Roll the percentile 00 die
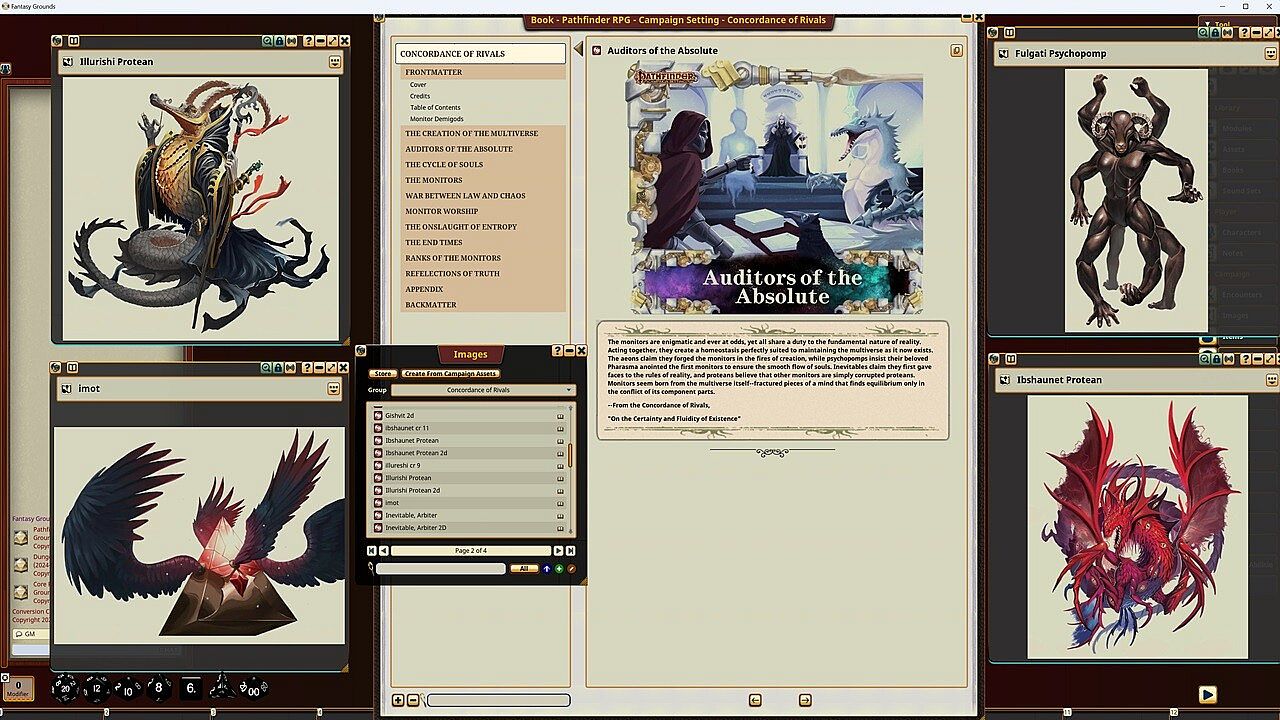 point(254,689)
